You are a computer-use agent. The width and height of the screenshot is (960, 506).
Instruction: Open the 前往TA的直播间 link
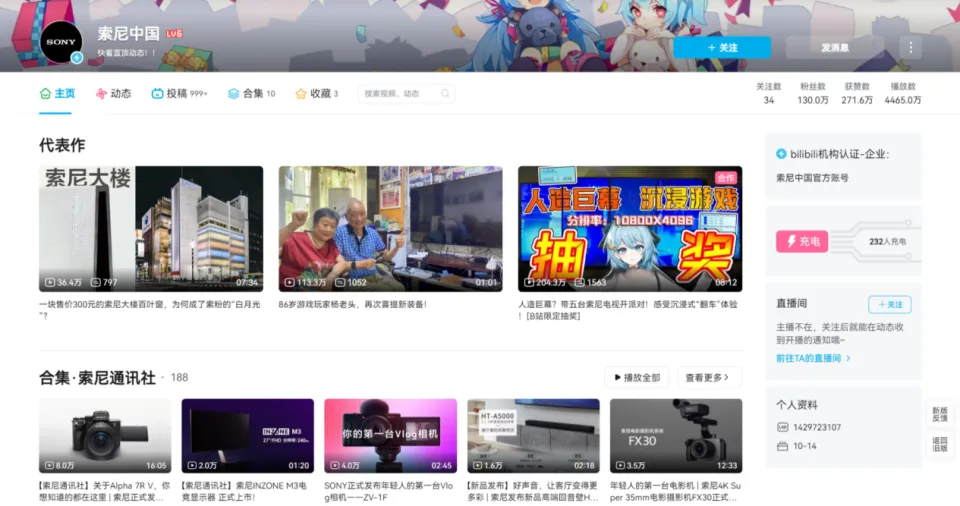[x=813, y=358]
